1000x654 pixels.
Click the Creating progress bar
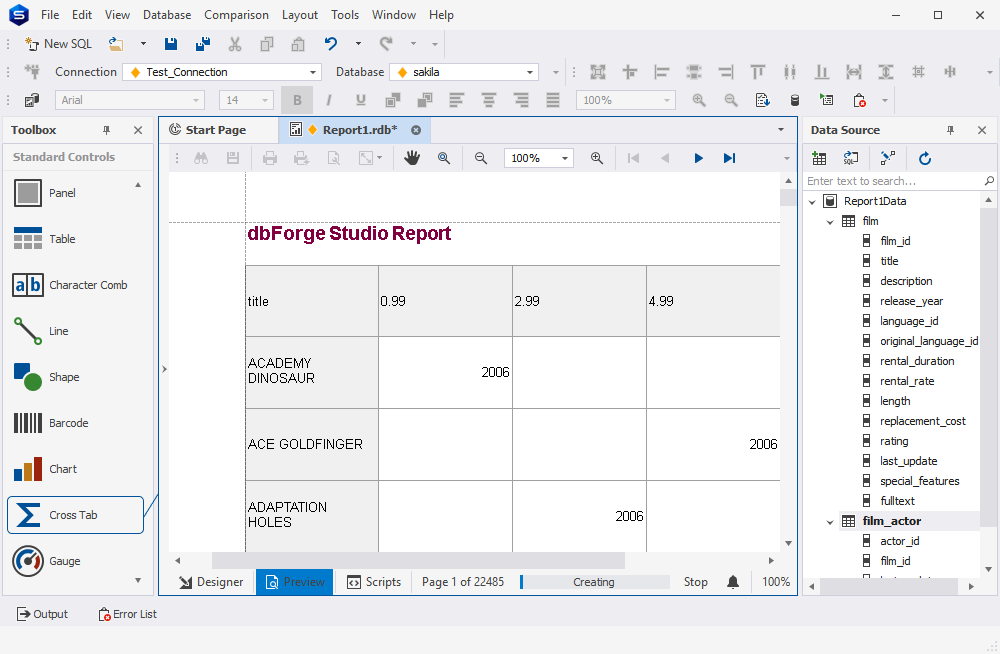[594, 582]
